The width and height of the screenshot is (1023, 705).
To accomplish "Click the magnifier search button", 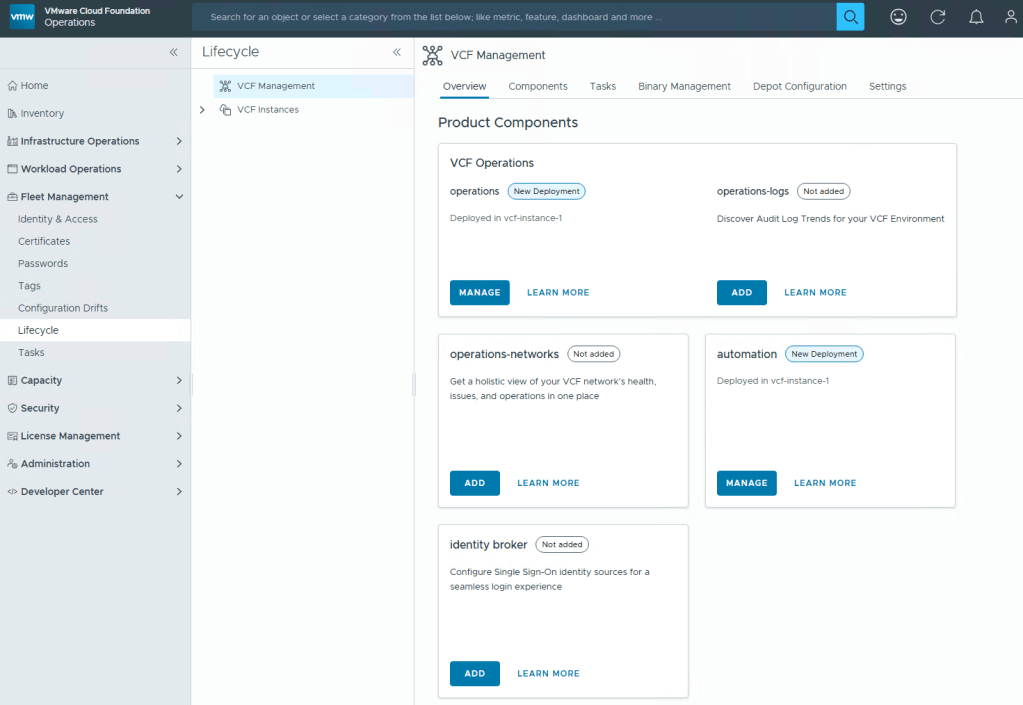I will pos(850,17).
